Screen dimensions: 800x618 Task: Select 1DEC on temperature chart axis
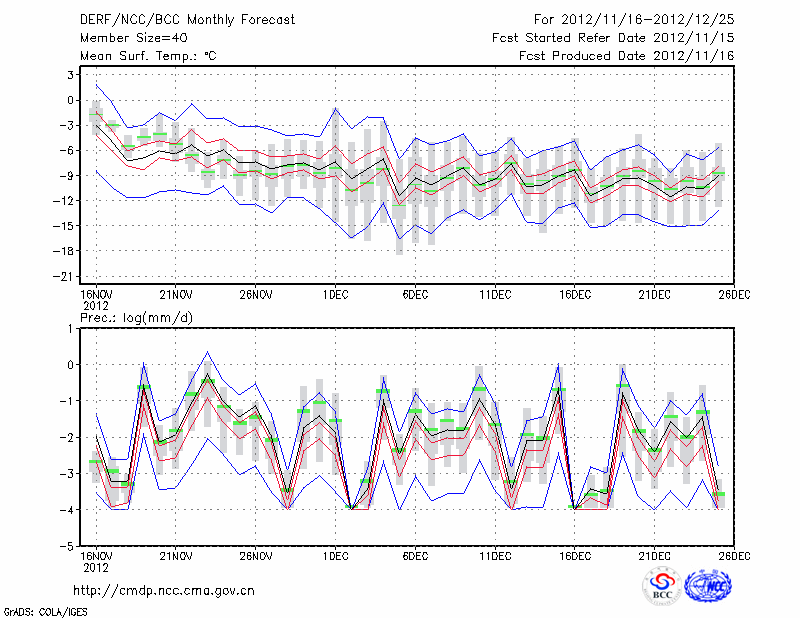(335, 294)
